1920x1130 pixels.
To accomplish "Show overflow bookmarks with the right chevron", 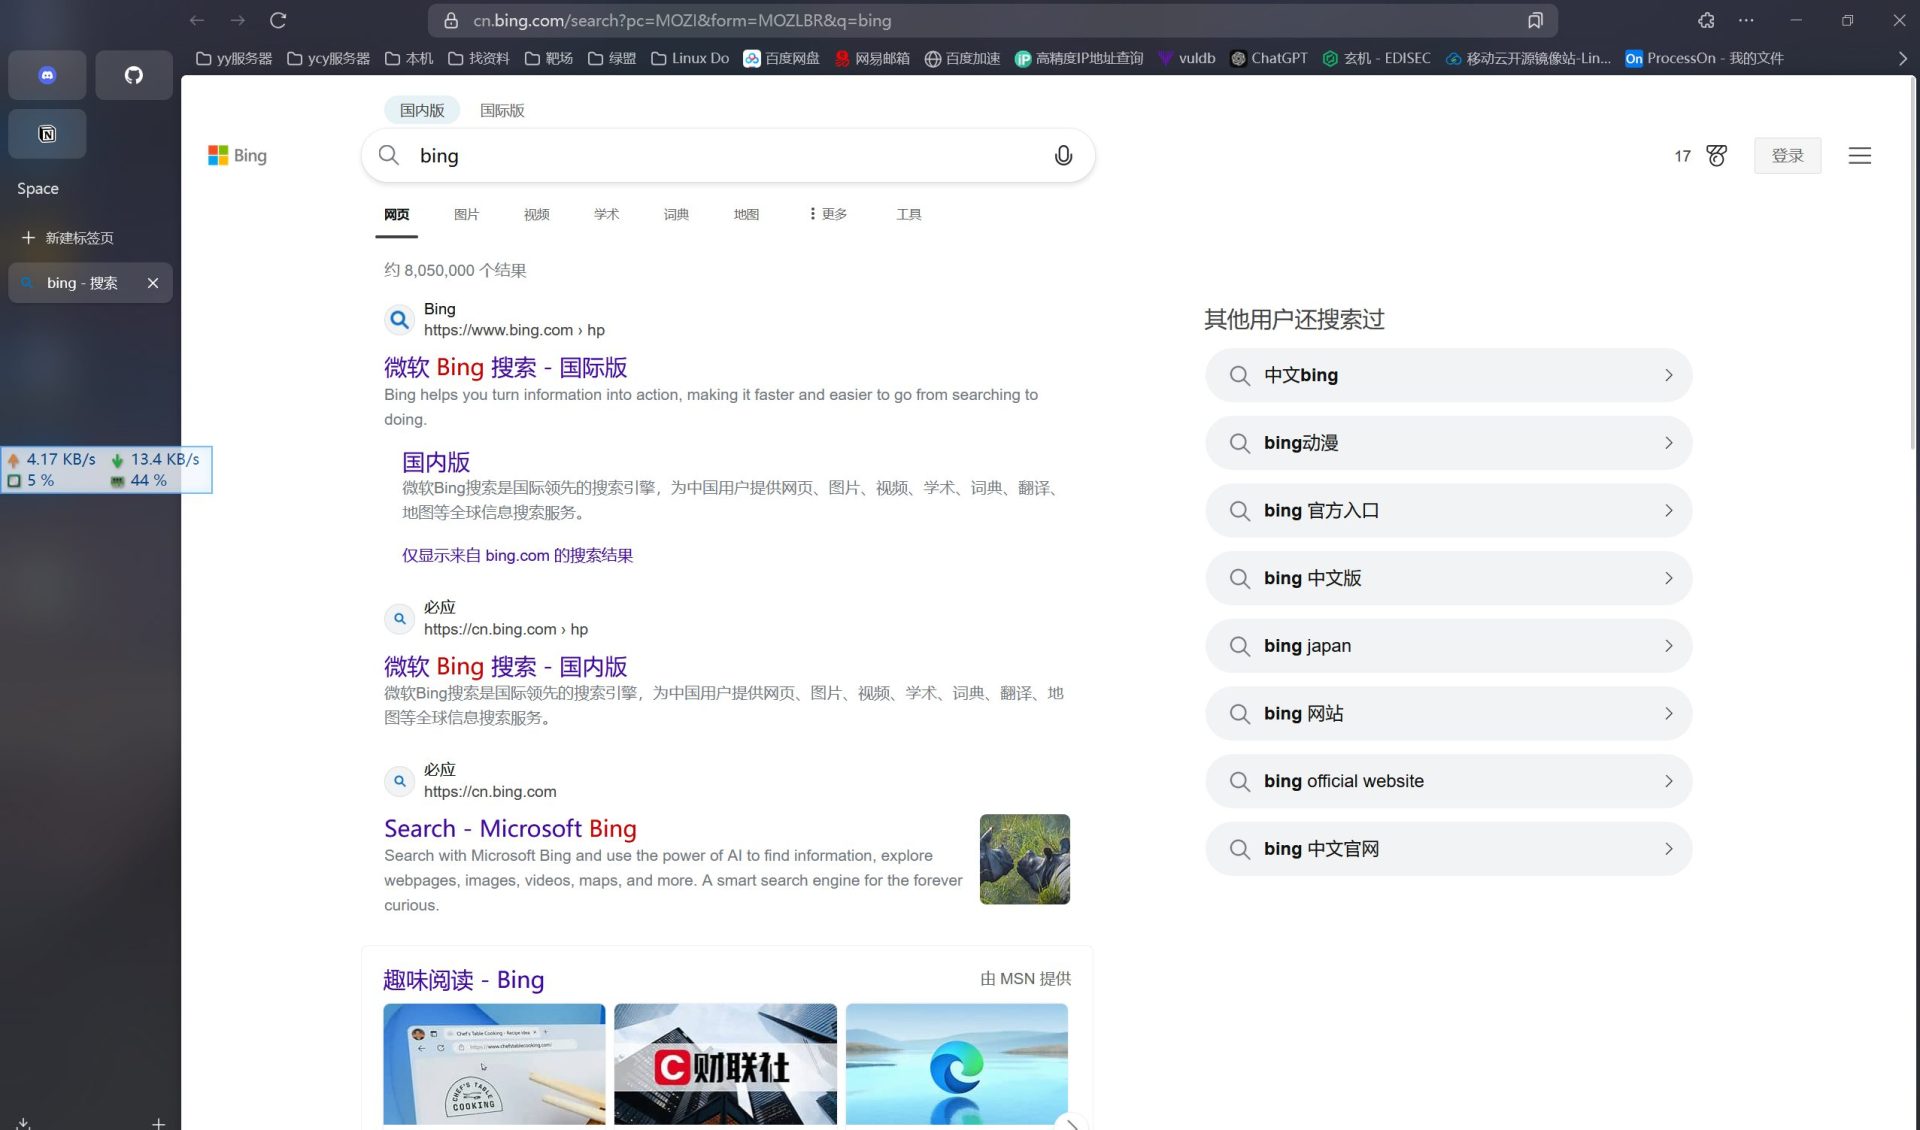I will coord(1903,58).
